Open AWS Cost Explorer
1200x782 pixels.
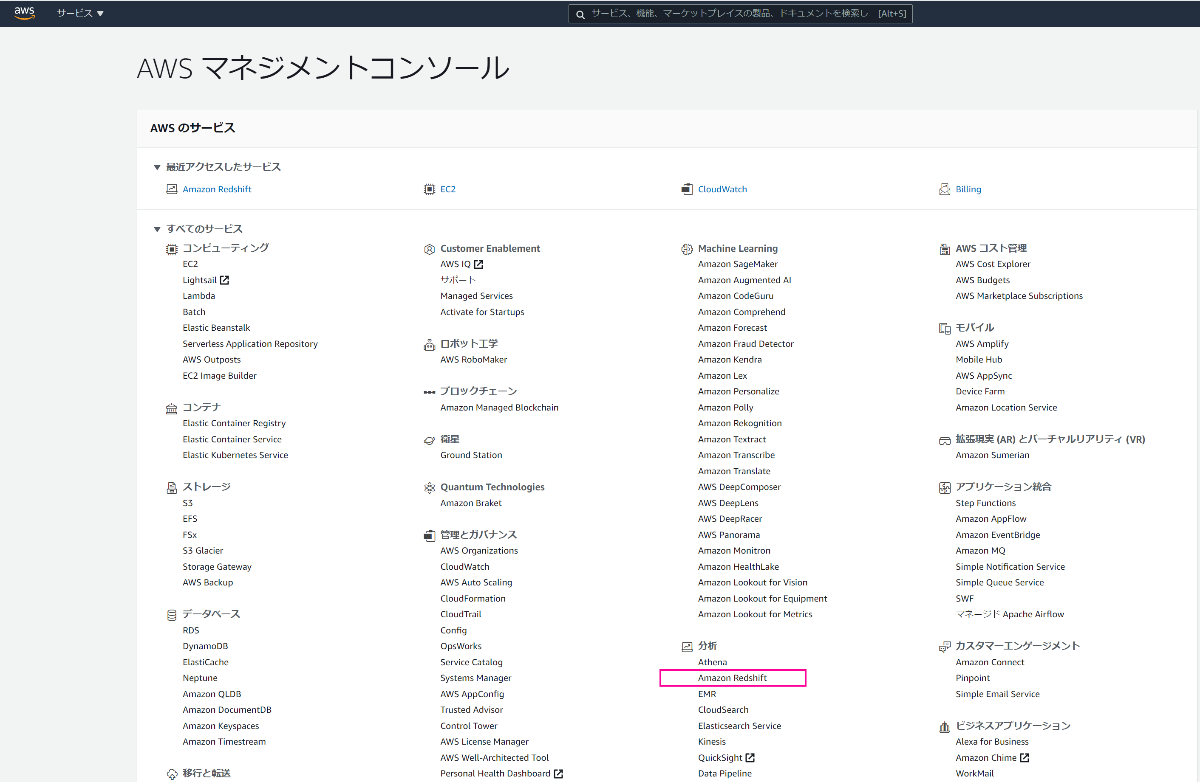pyautogui.click(x=993, y=264)
